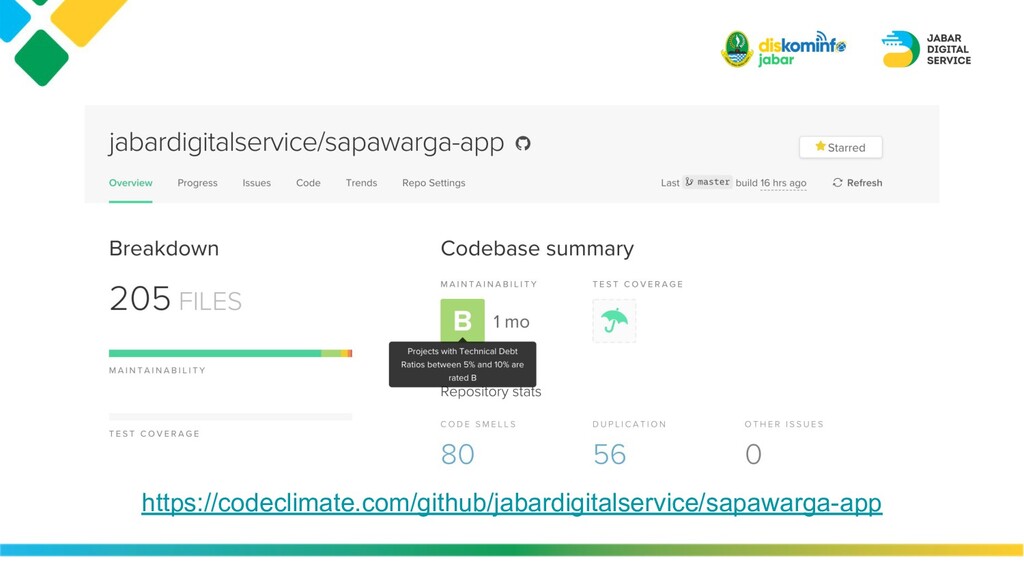Go to the Code tab
1024x576 pixels.
pyautogui.click(x=308, y=183)
